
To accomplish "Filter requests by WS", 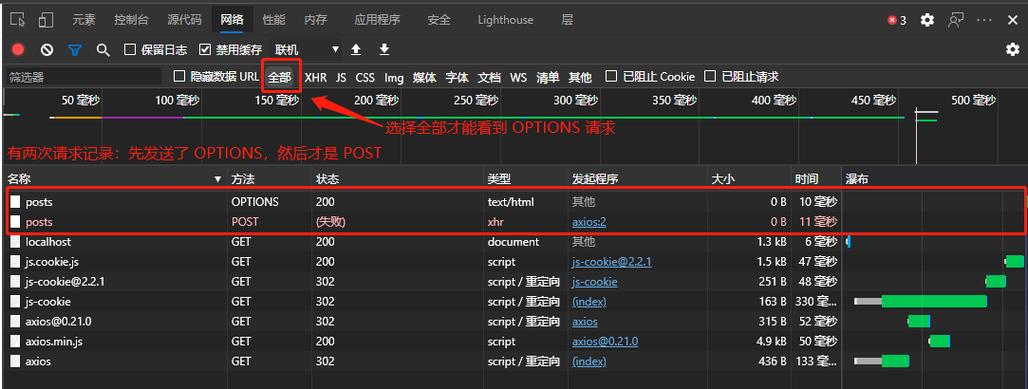I will [x=519, y=77].
